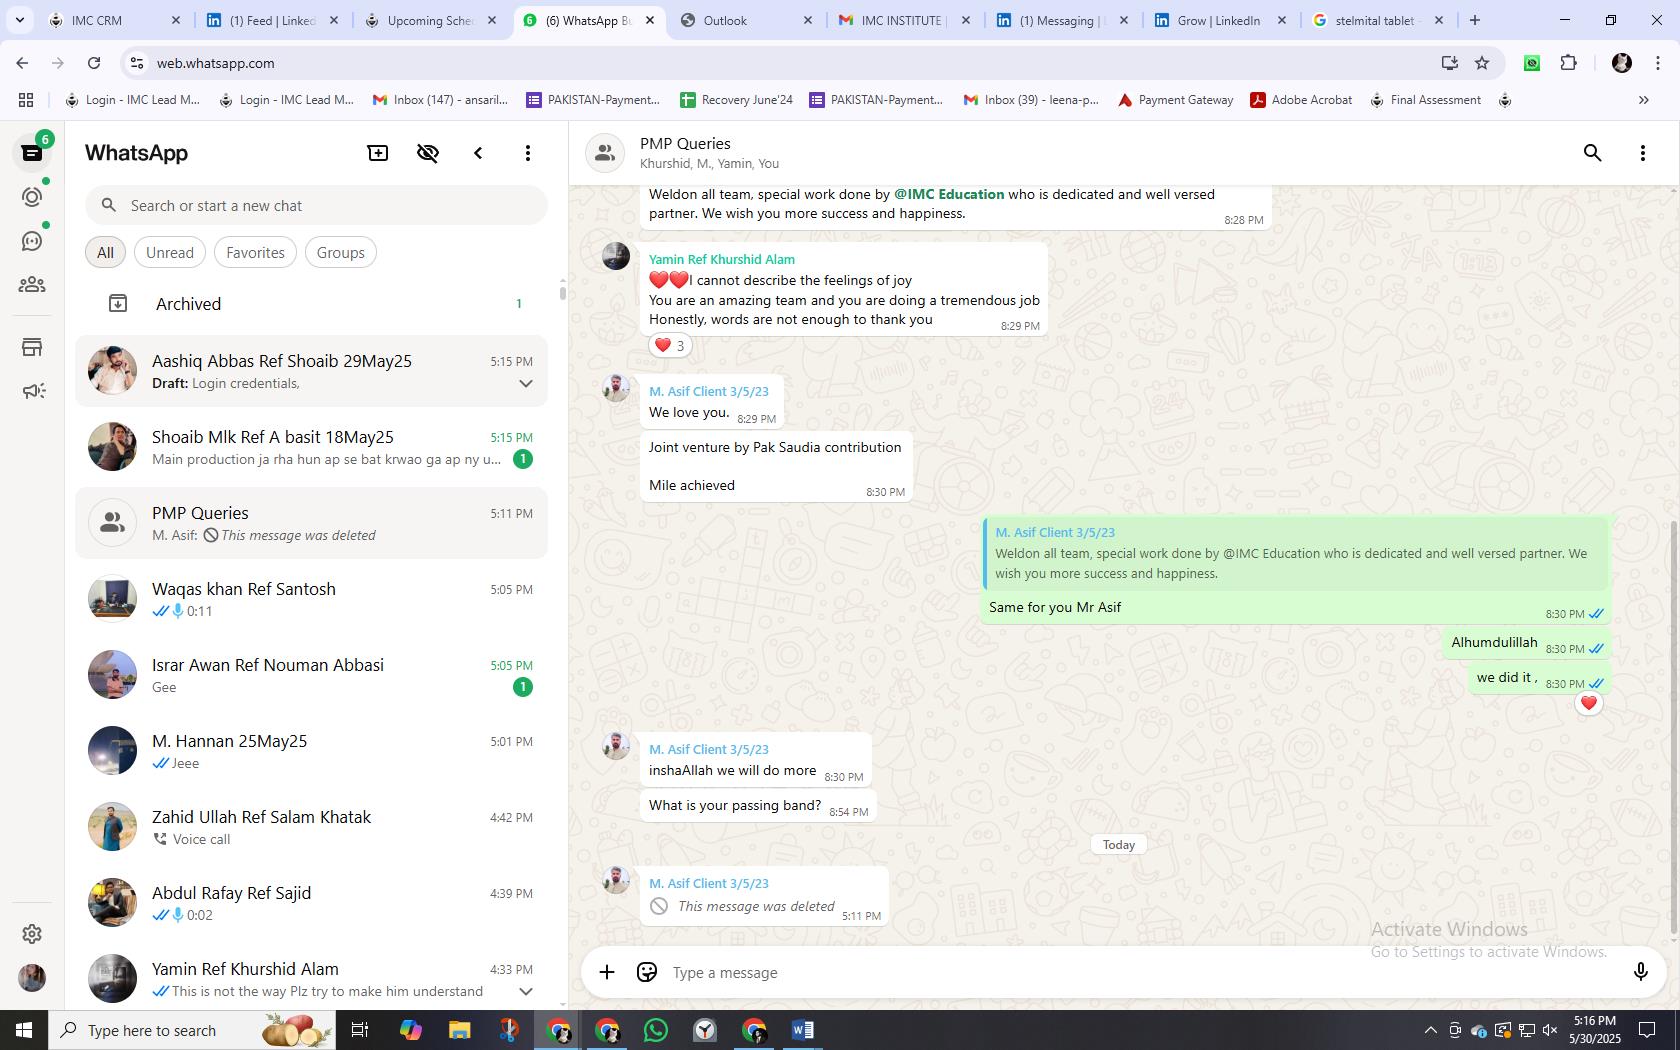Open volume control in system tray
1680x1050 pixels.
tap(1550, 1030)
